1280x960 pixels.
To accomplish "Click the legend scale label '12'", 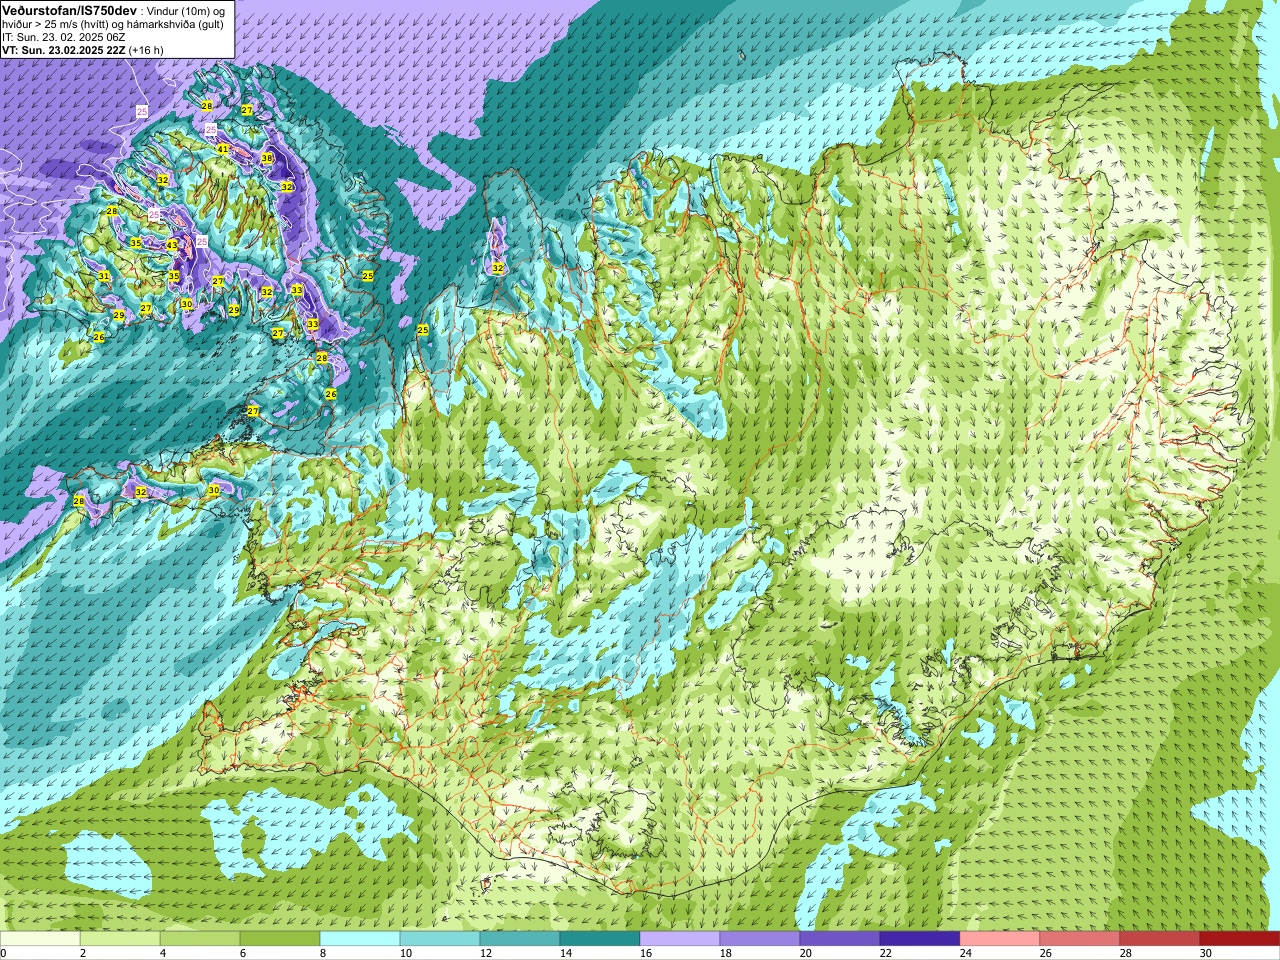I will [x=486, y=953].
